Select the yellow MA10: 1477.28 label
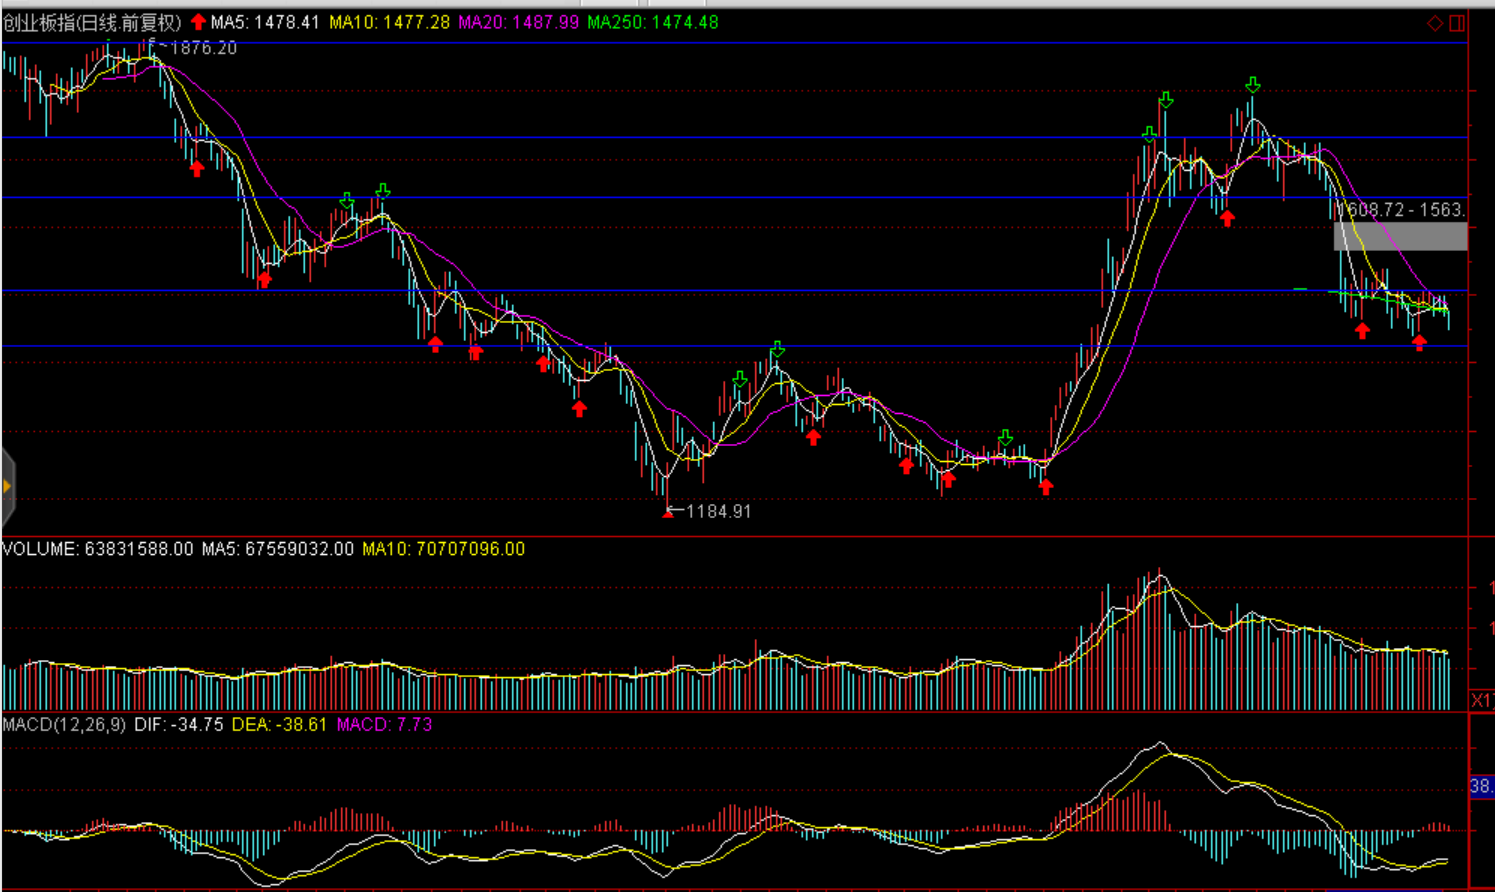 click(x=389, y=22)
